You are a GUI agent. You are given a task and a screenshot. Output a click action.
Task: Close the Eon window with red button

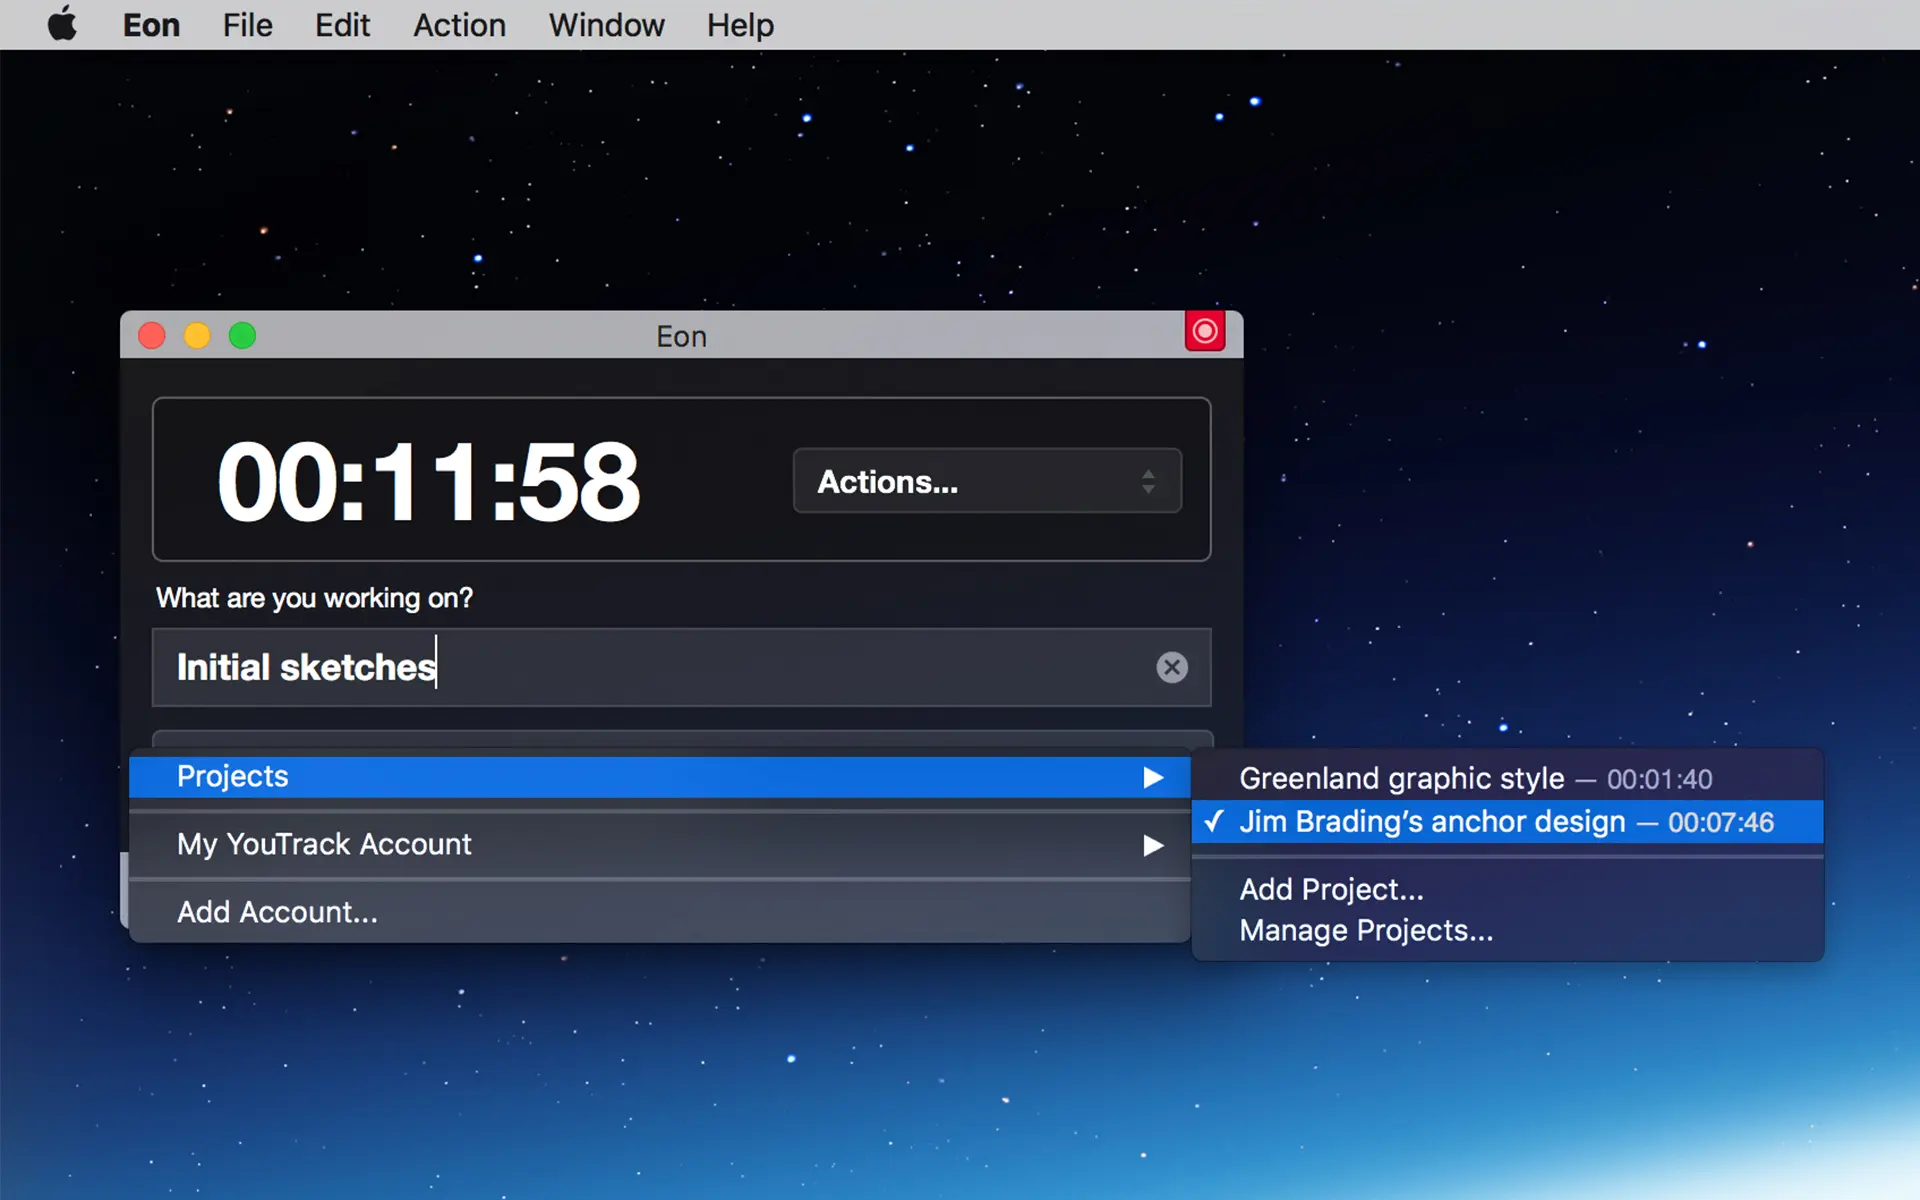coord(152,335)
